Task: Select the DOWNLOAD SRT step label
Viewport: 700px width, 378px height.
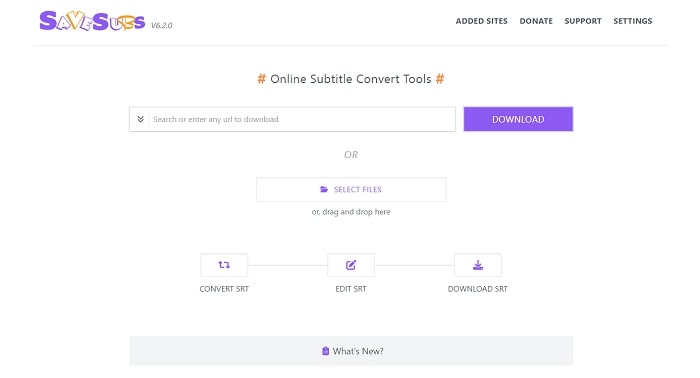Action: pyautogui.click(x=478, y=289)
